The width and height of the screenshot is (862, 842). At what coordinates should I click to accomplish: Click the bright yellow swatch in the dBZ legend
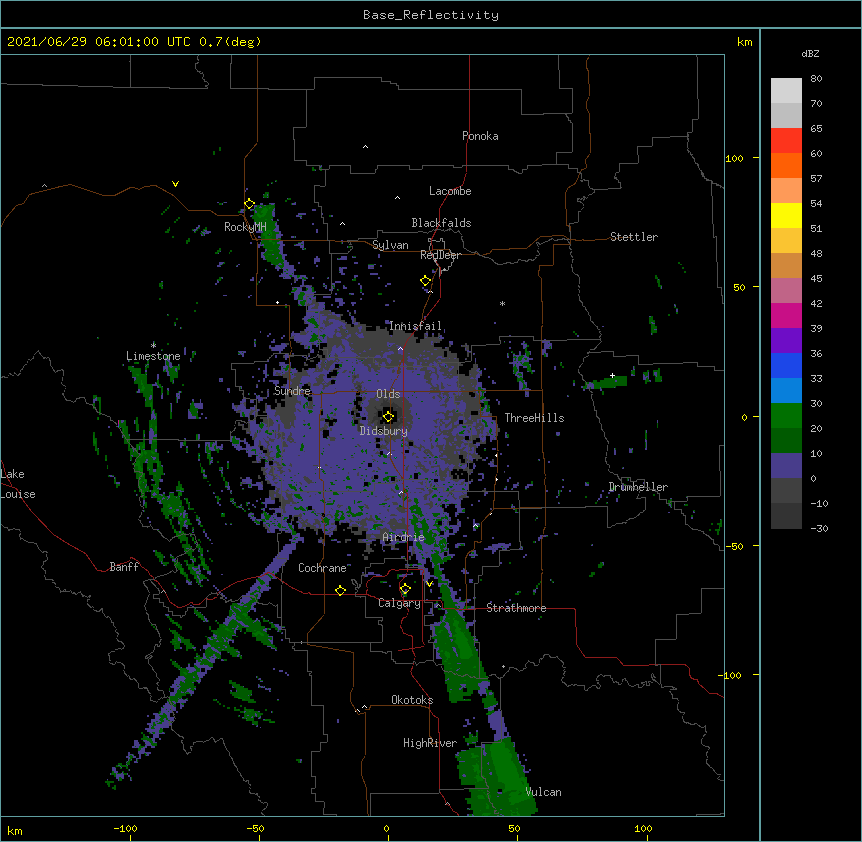point(786,216)
